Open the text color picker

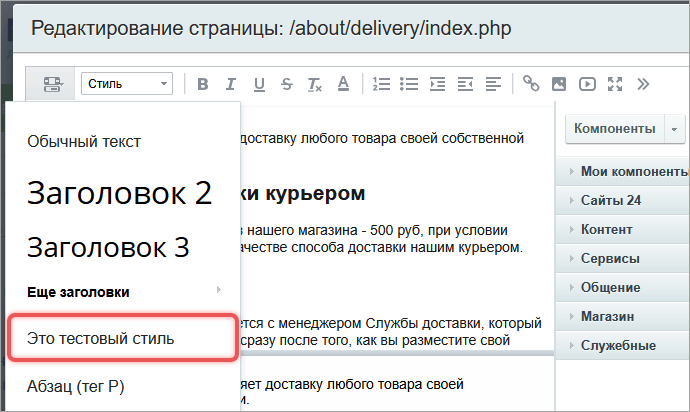(x=343, y=84)
